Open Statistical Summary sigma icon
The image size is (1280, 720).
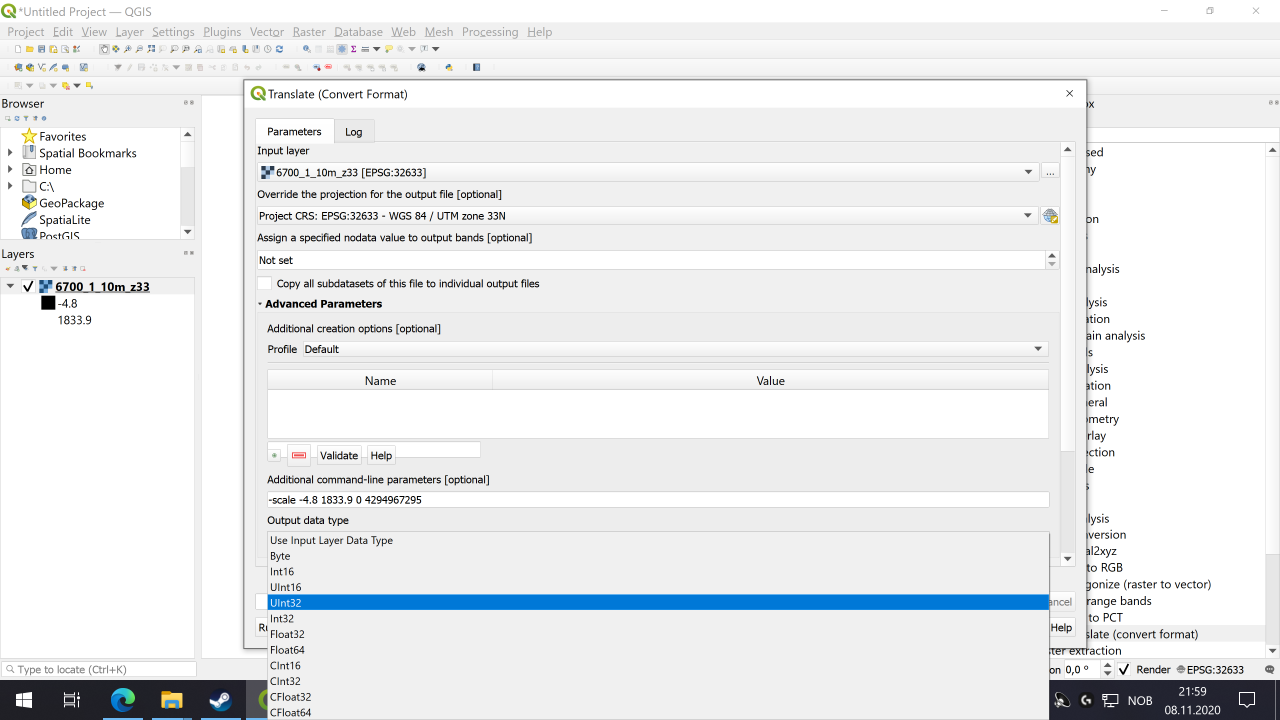pos(354,49)
